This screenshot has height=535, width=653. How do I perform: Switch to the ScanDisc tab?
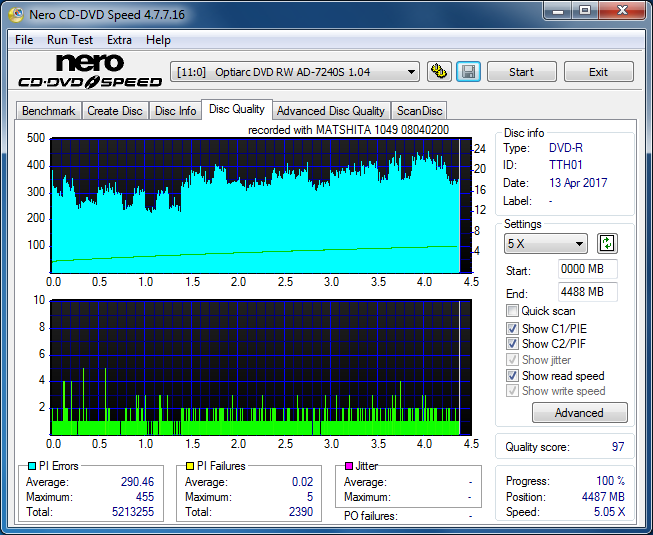(419, 111)
